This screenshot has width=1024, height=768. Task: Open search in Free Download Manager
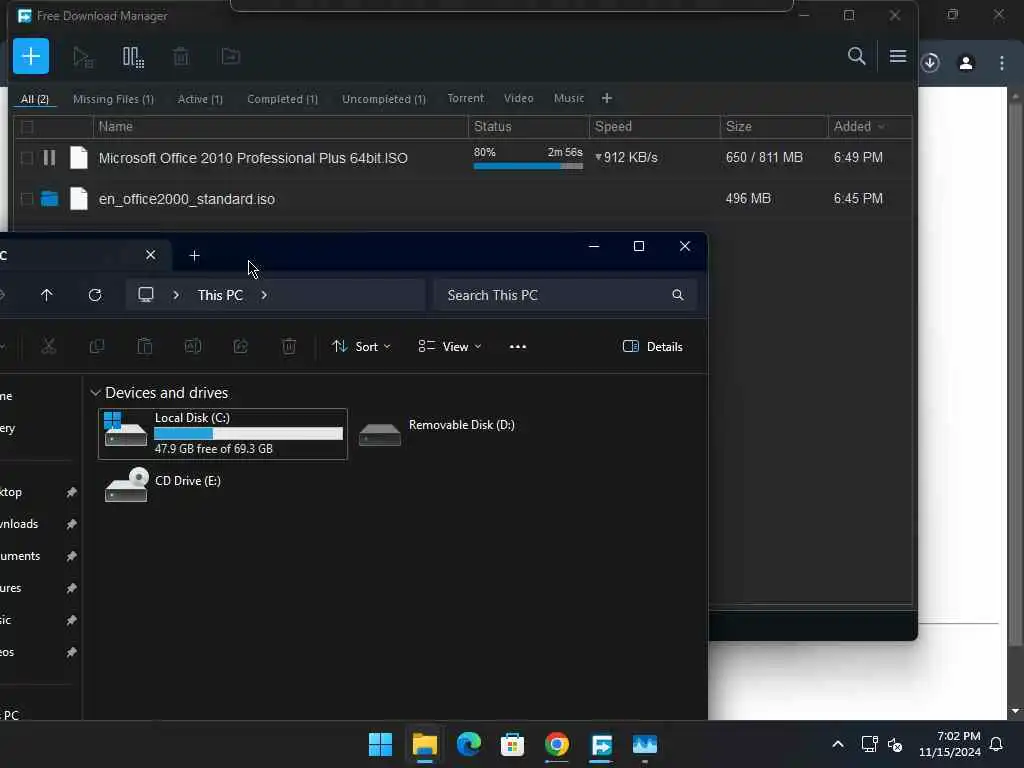point(856,56)
